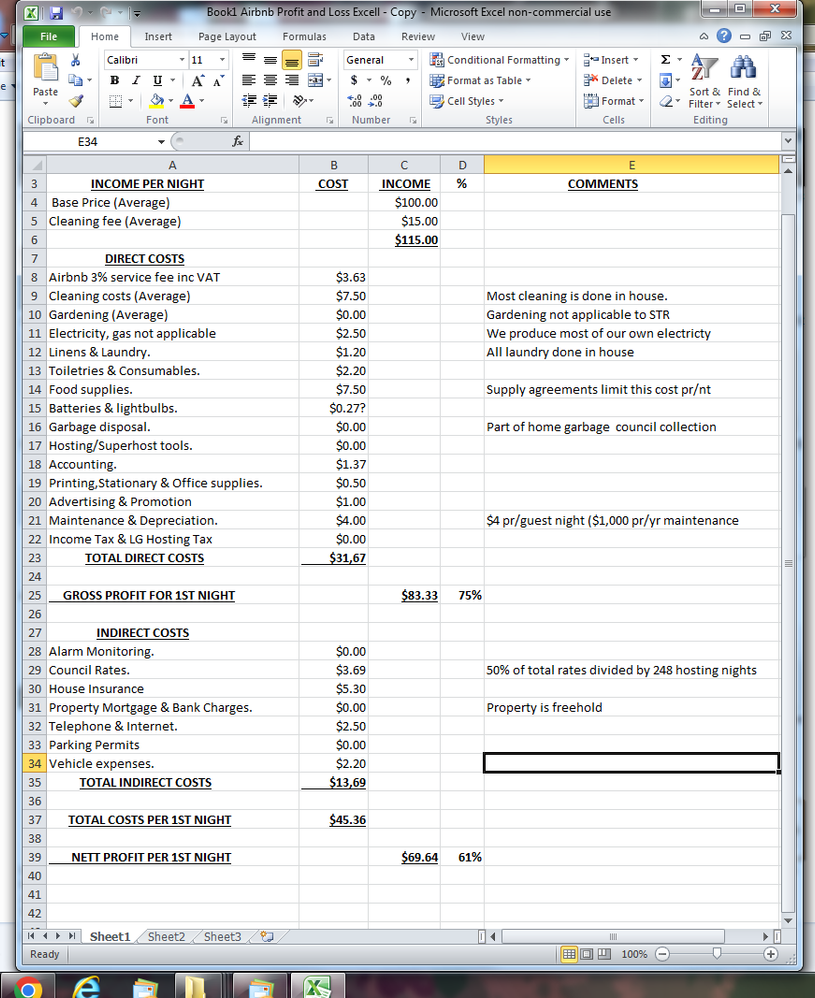This screenshot has height=998, width=815.
Task: Toggle Bold formatting
Action: [x=117, y=80]
